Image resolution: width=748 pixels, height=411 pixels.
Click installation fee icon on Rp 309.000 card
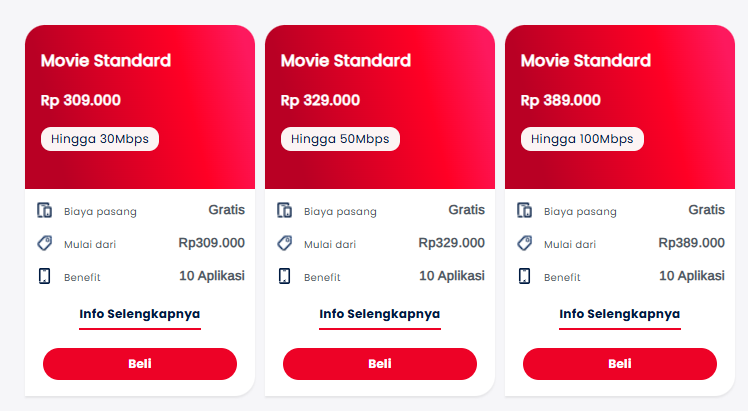point(44,210)
